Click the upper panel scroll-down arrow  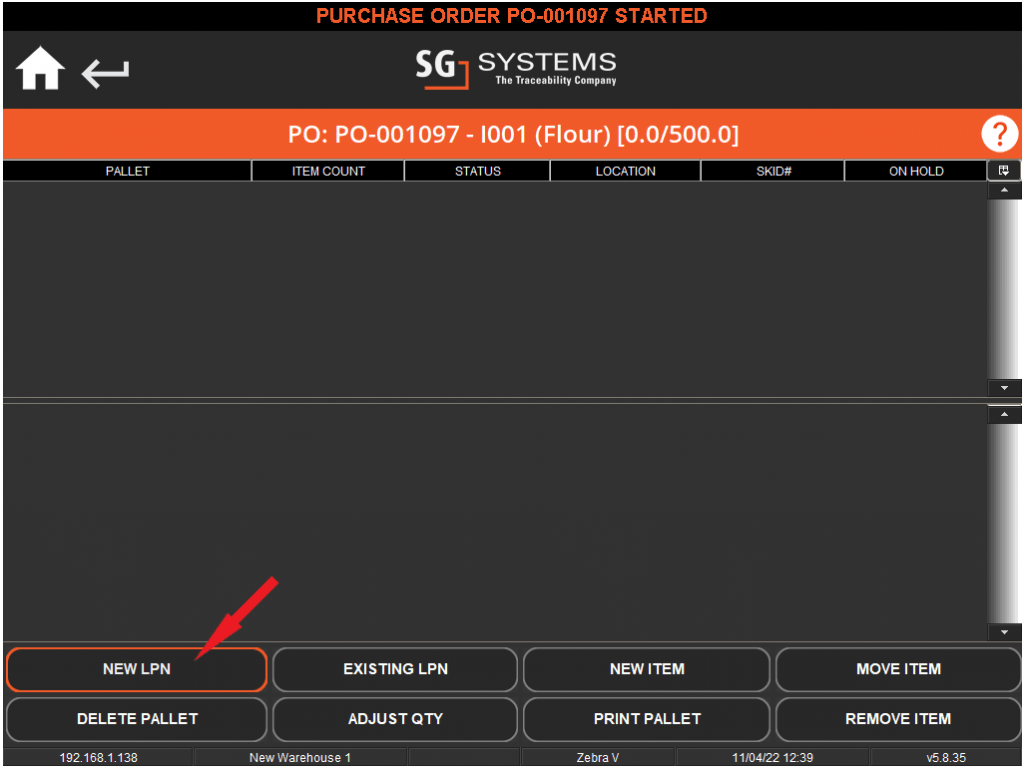click(x=1004, y=388)
